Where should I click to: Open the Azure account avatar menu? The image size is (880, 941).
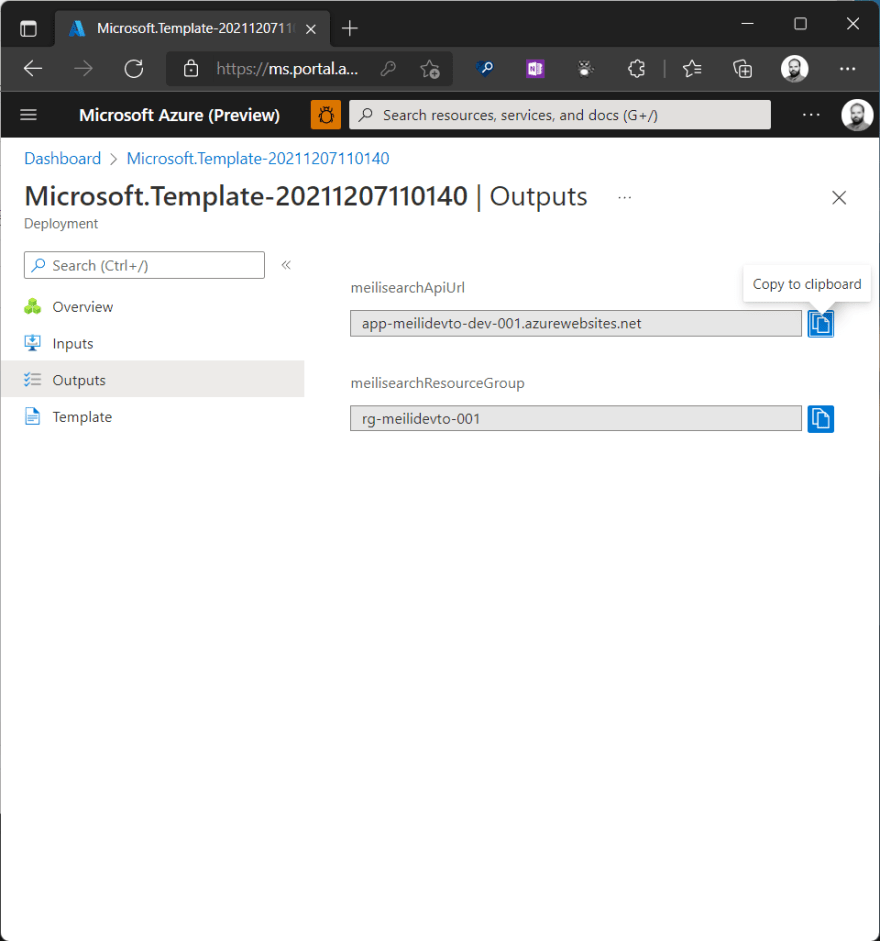pos(857,114)
